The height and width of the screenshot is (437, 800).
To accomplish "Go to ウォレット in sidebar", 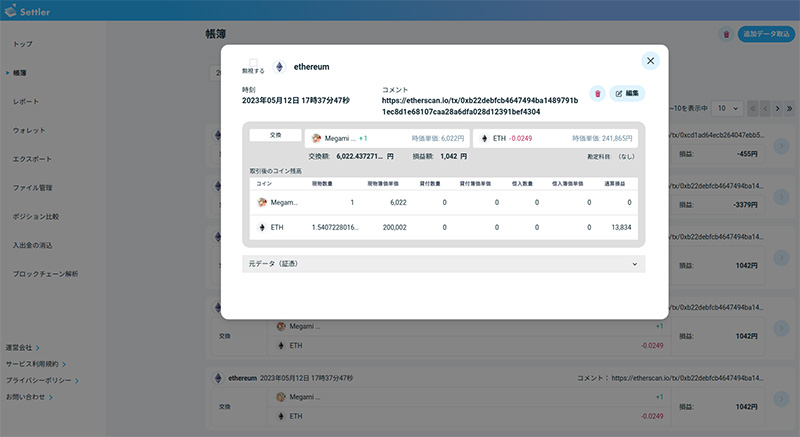I will [29, 131].
